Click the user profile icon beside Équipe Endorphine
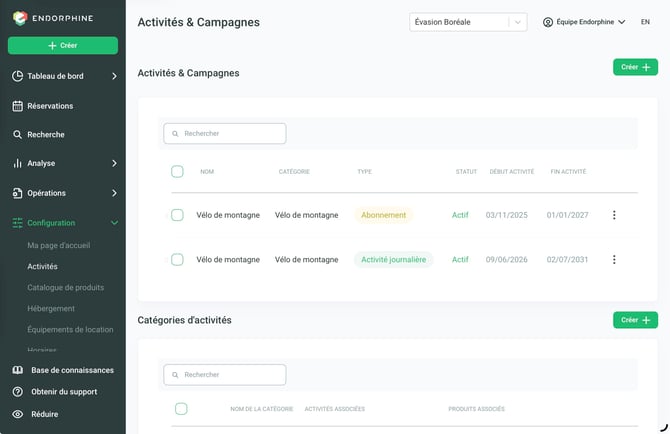Viewport: 670px width, 434px height. [548, 22]
